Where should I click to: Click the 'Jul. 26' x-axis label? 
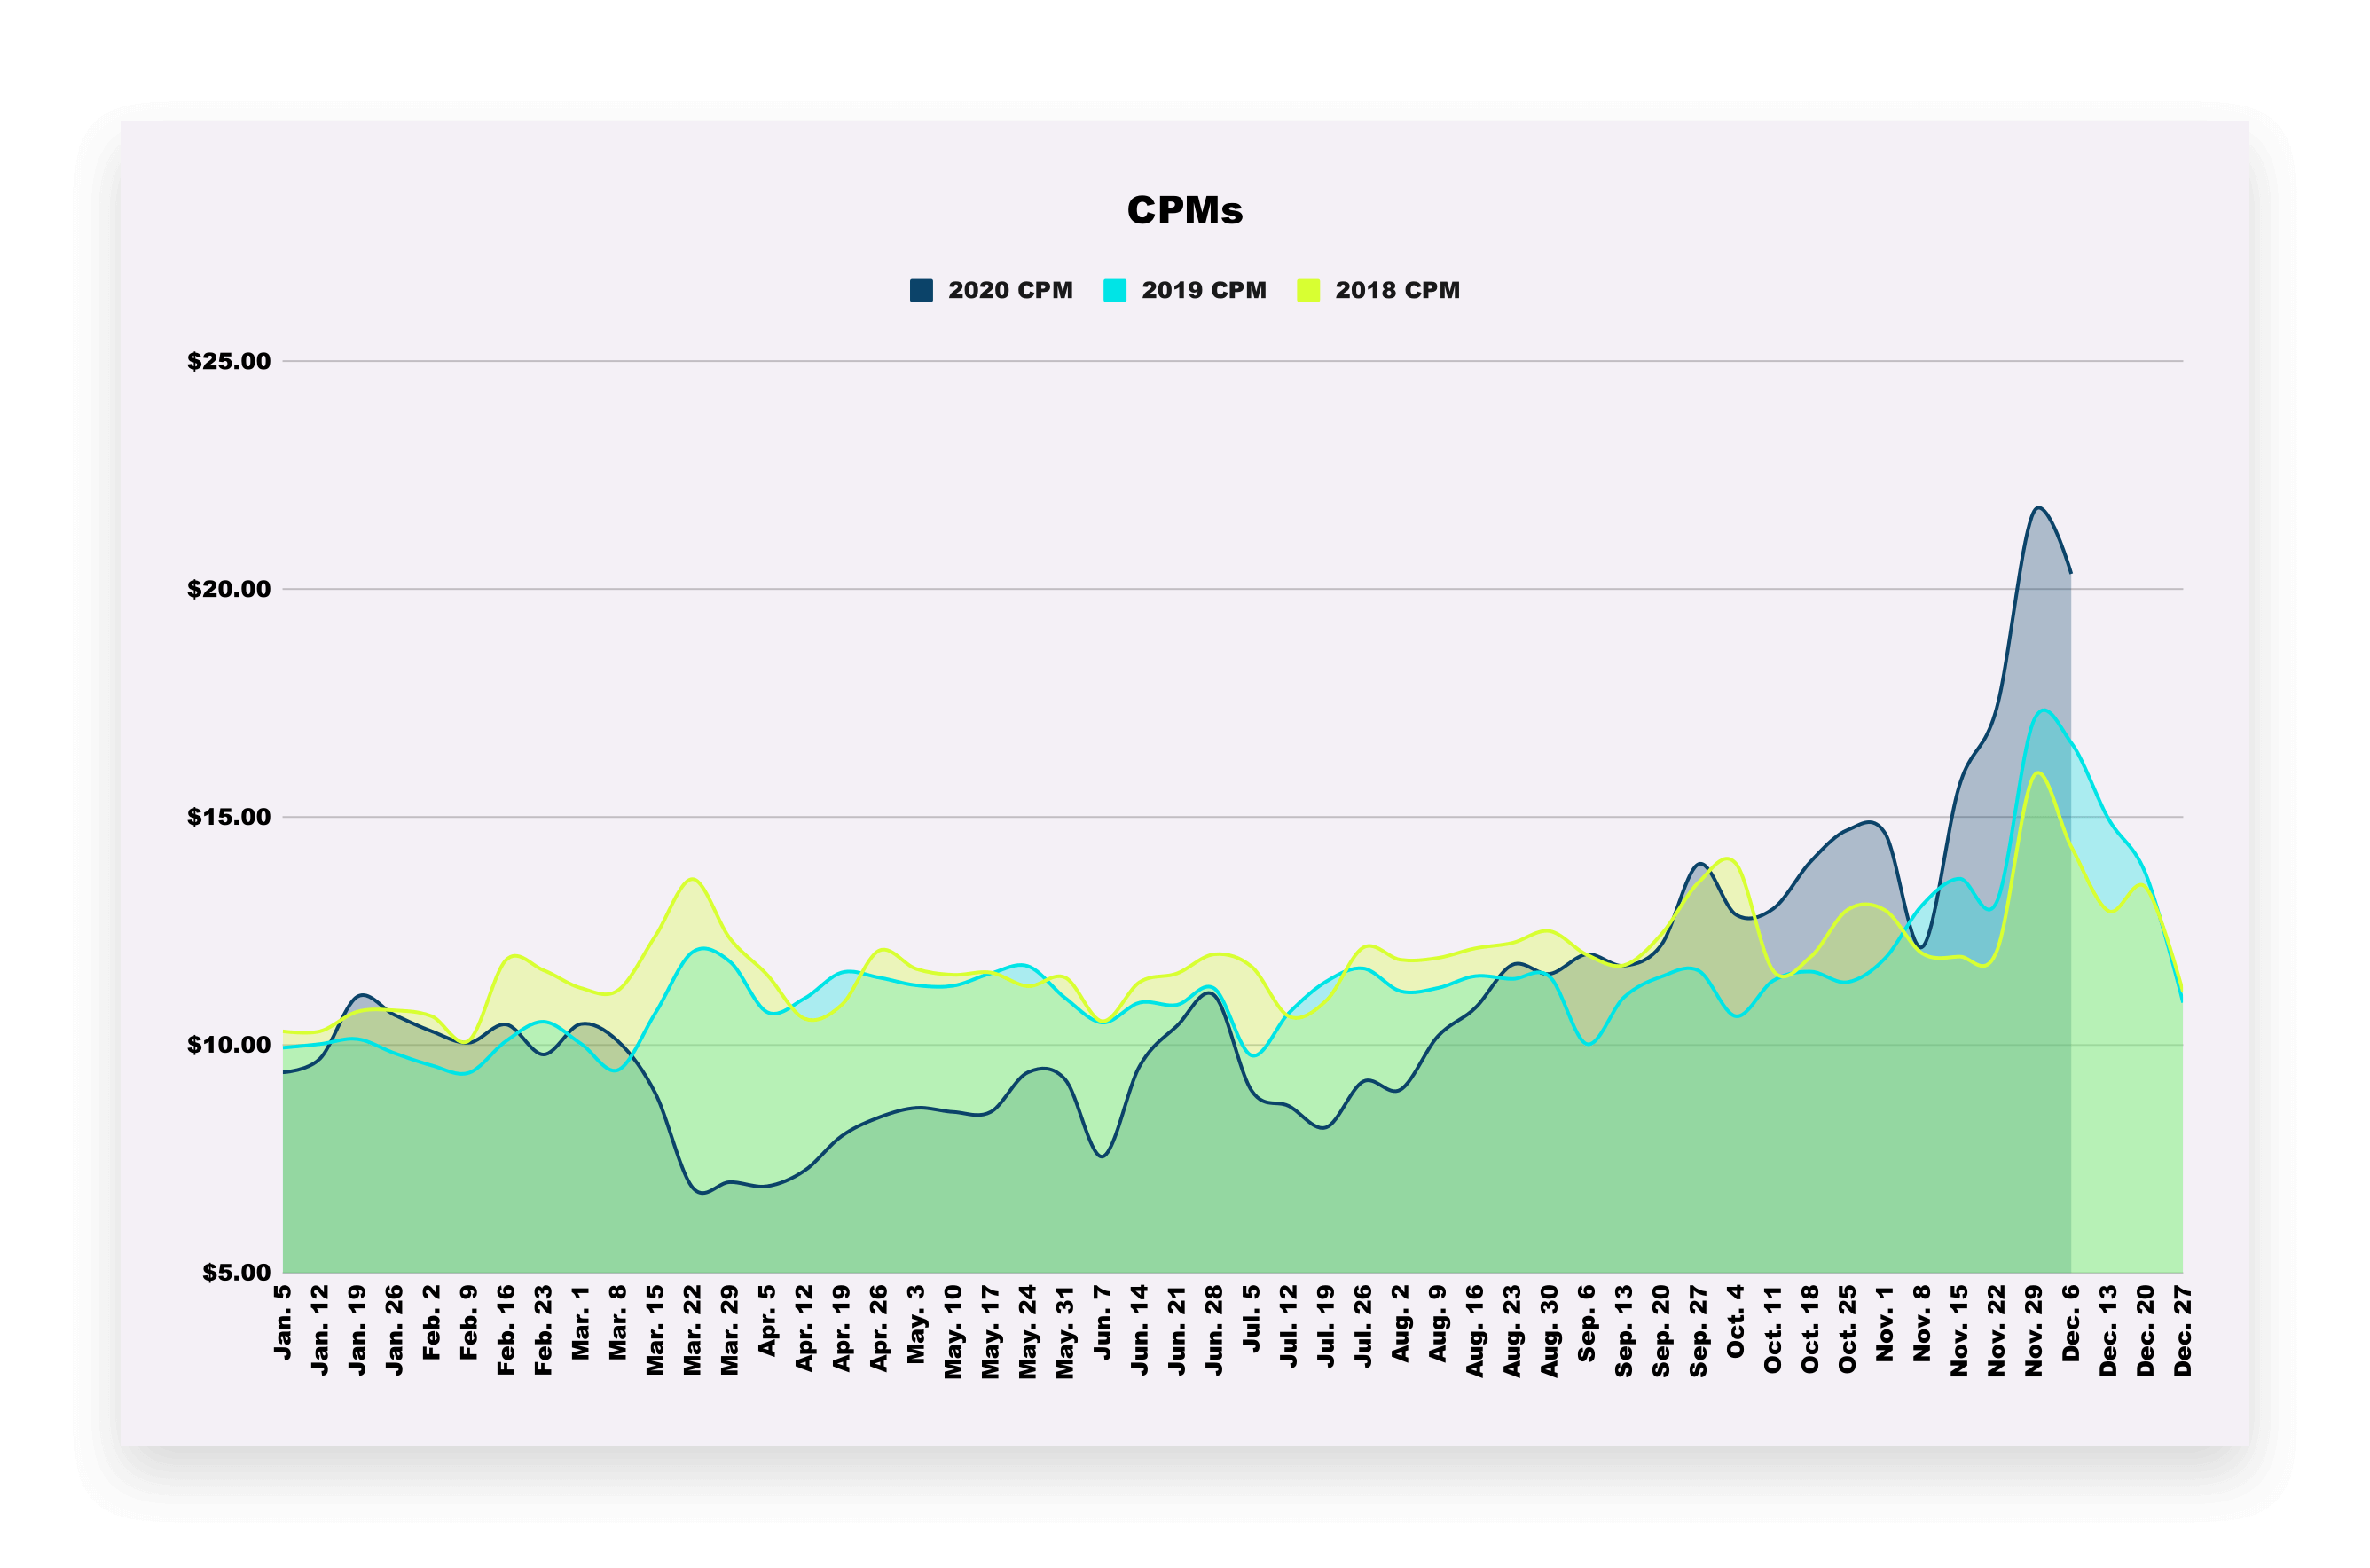click(1363, 1326)
